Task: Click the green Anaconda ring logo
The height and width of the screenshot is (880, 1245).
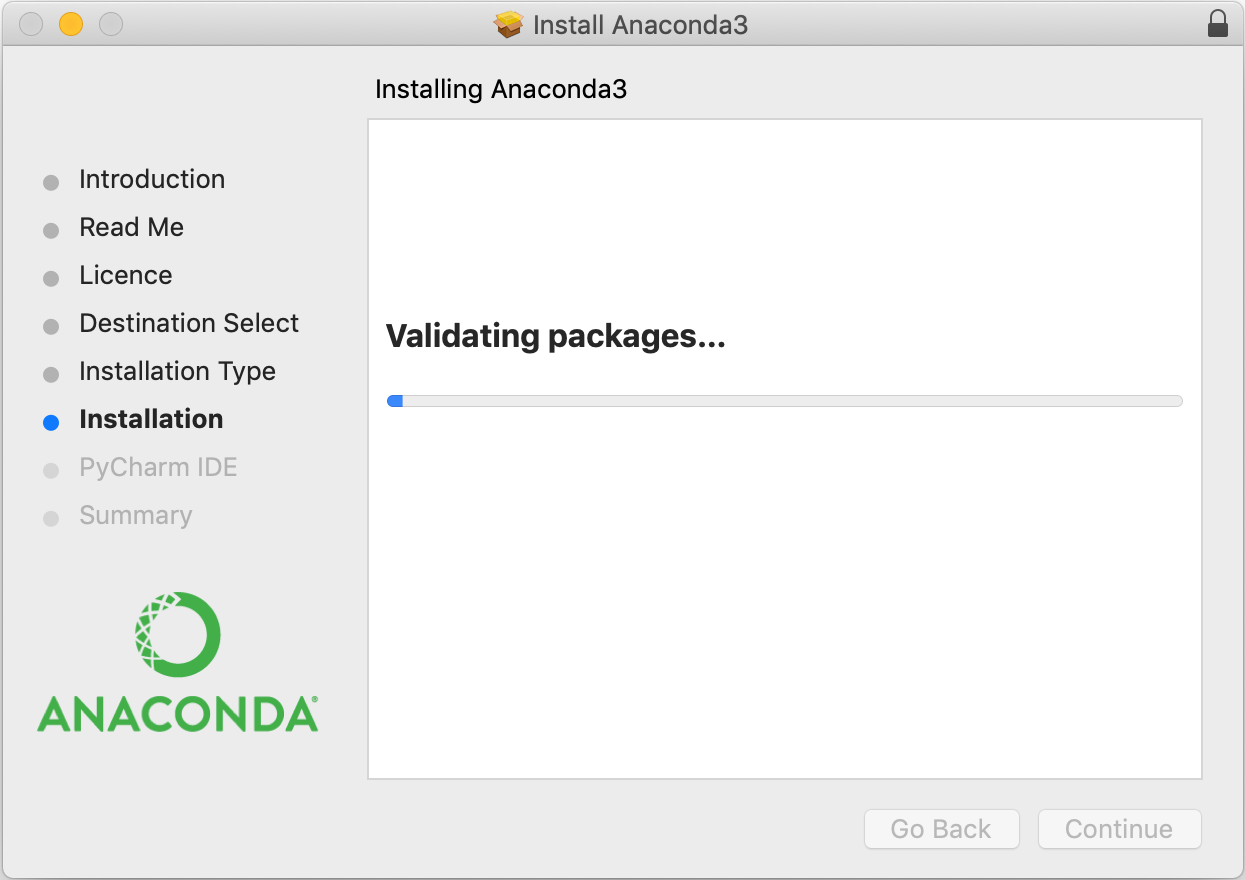Action: coord(178,634)
